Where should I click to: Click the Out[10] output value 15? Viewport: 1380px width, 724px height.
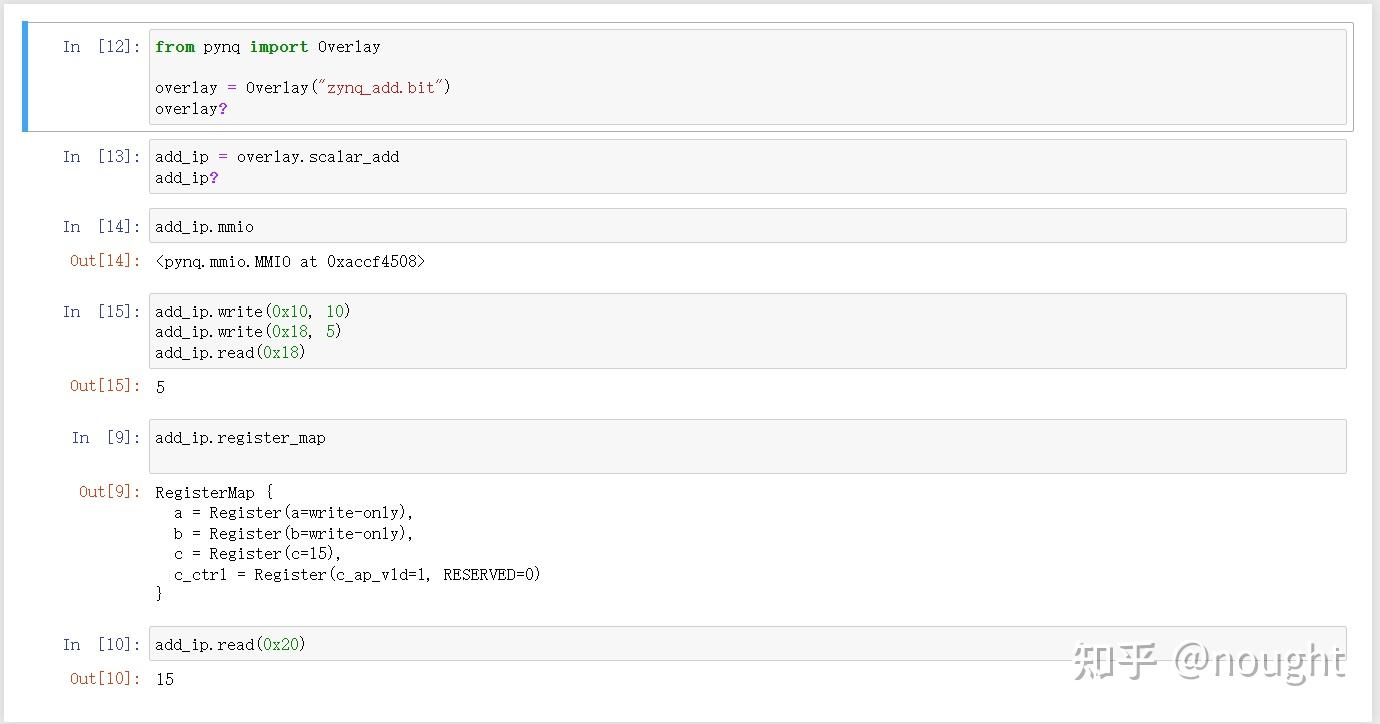coord(165,679)
